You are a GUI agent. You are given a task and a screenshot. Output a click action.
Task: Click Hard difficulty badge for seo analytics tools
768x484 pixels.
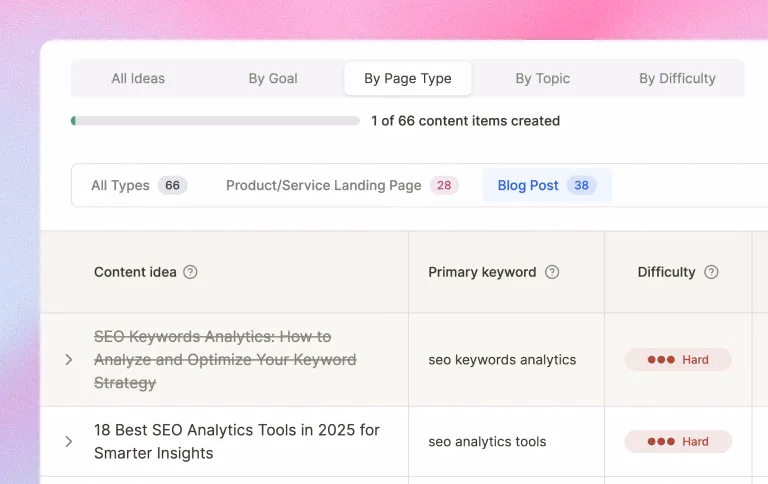point(678,441)
